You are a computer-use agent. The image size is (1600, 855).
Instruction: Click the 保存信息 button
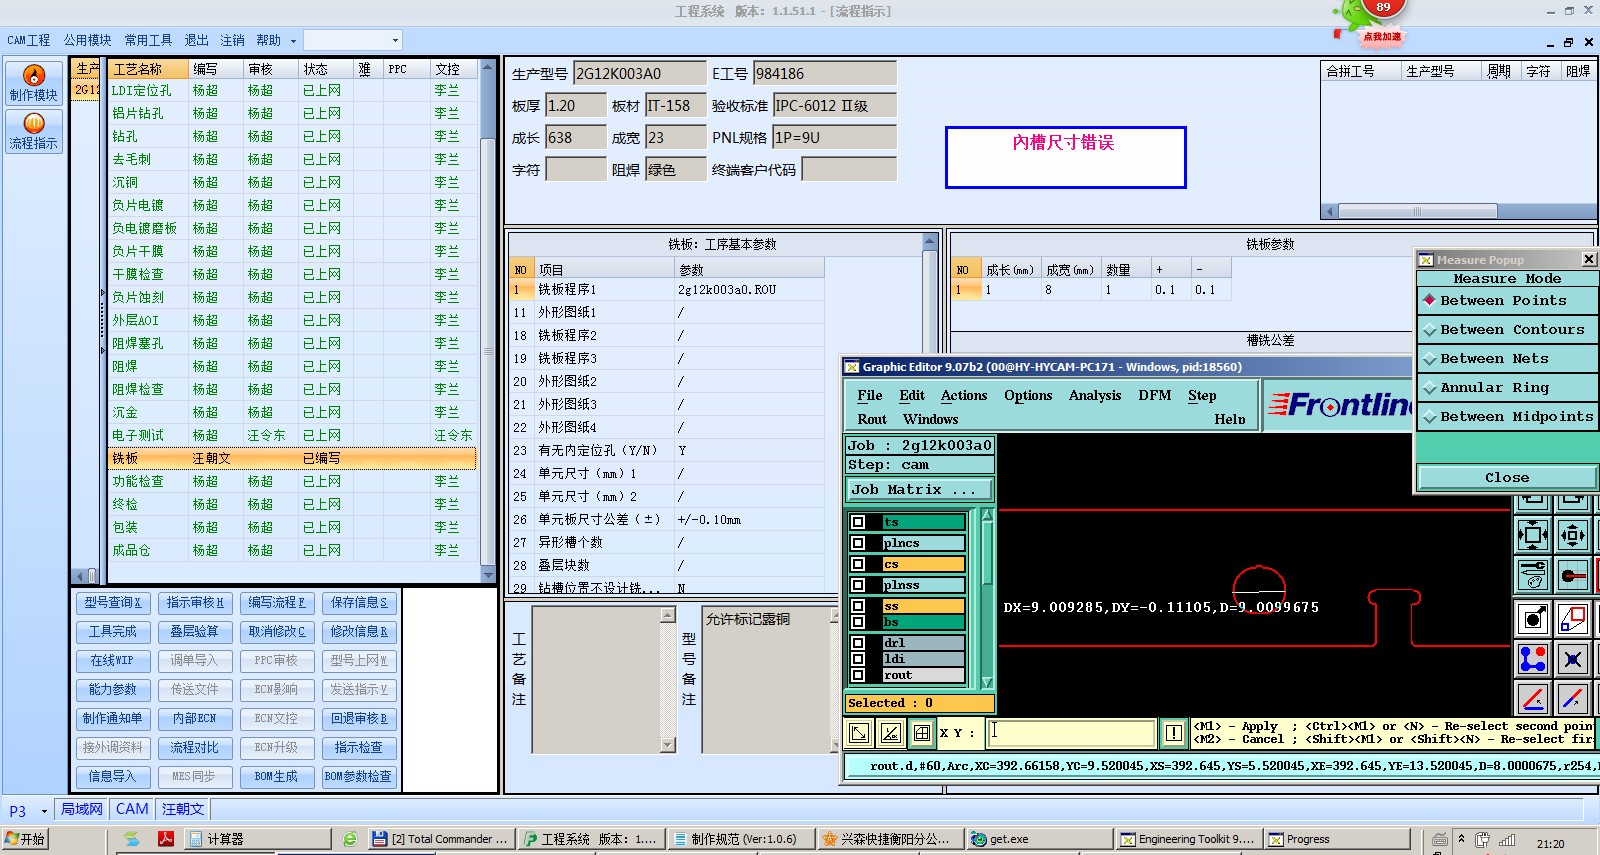click(x=359, y=602)
